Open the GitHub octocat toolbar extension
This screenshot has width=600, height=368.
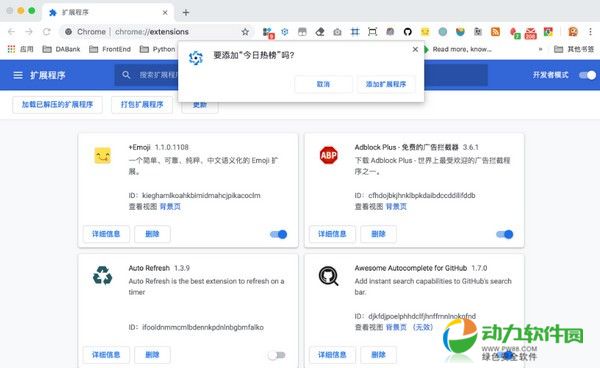tap(408, 32)
